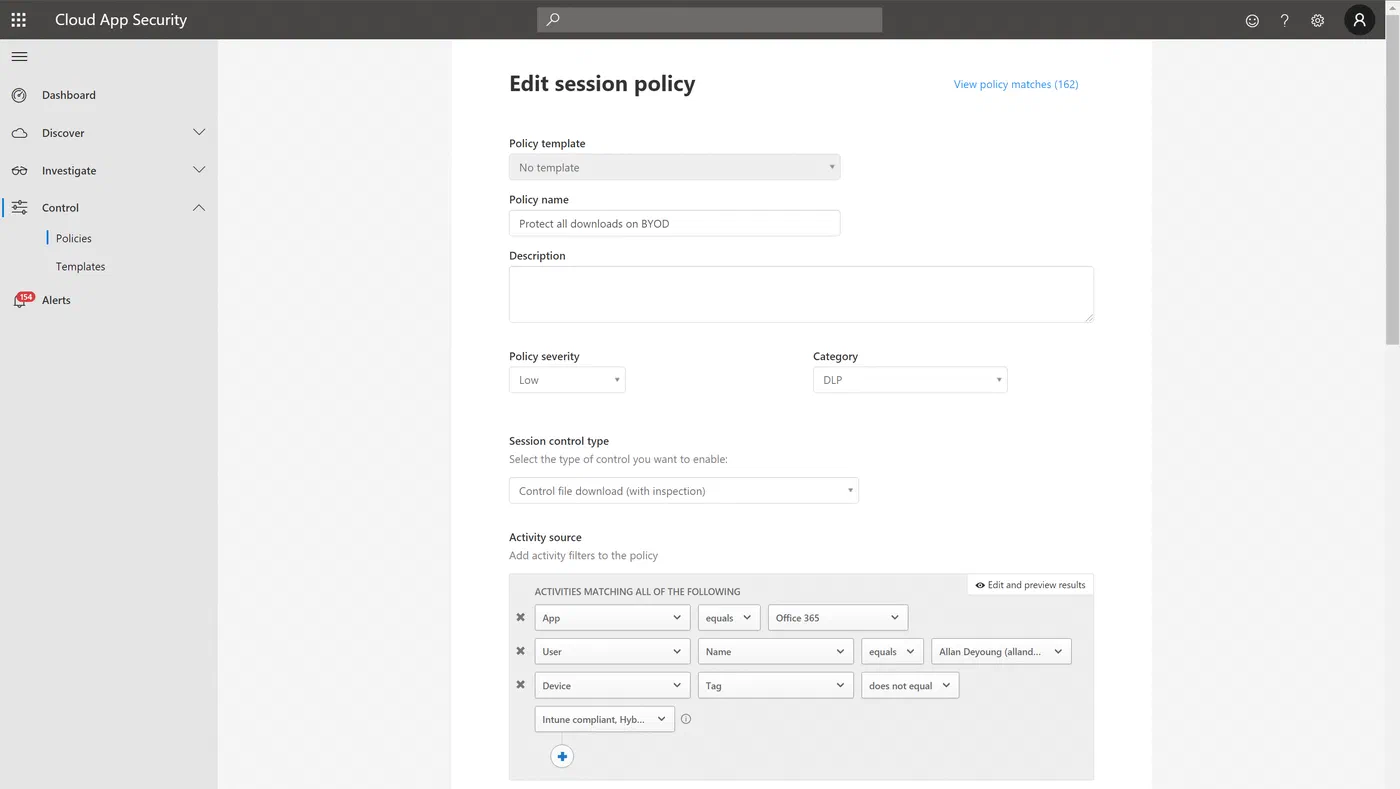The image size is (1400, 789).
Task: Open the user account avatar
Action: tap(1360, 20)
